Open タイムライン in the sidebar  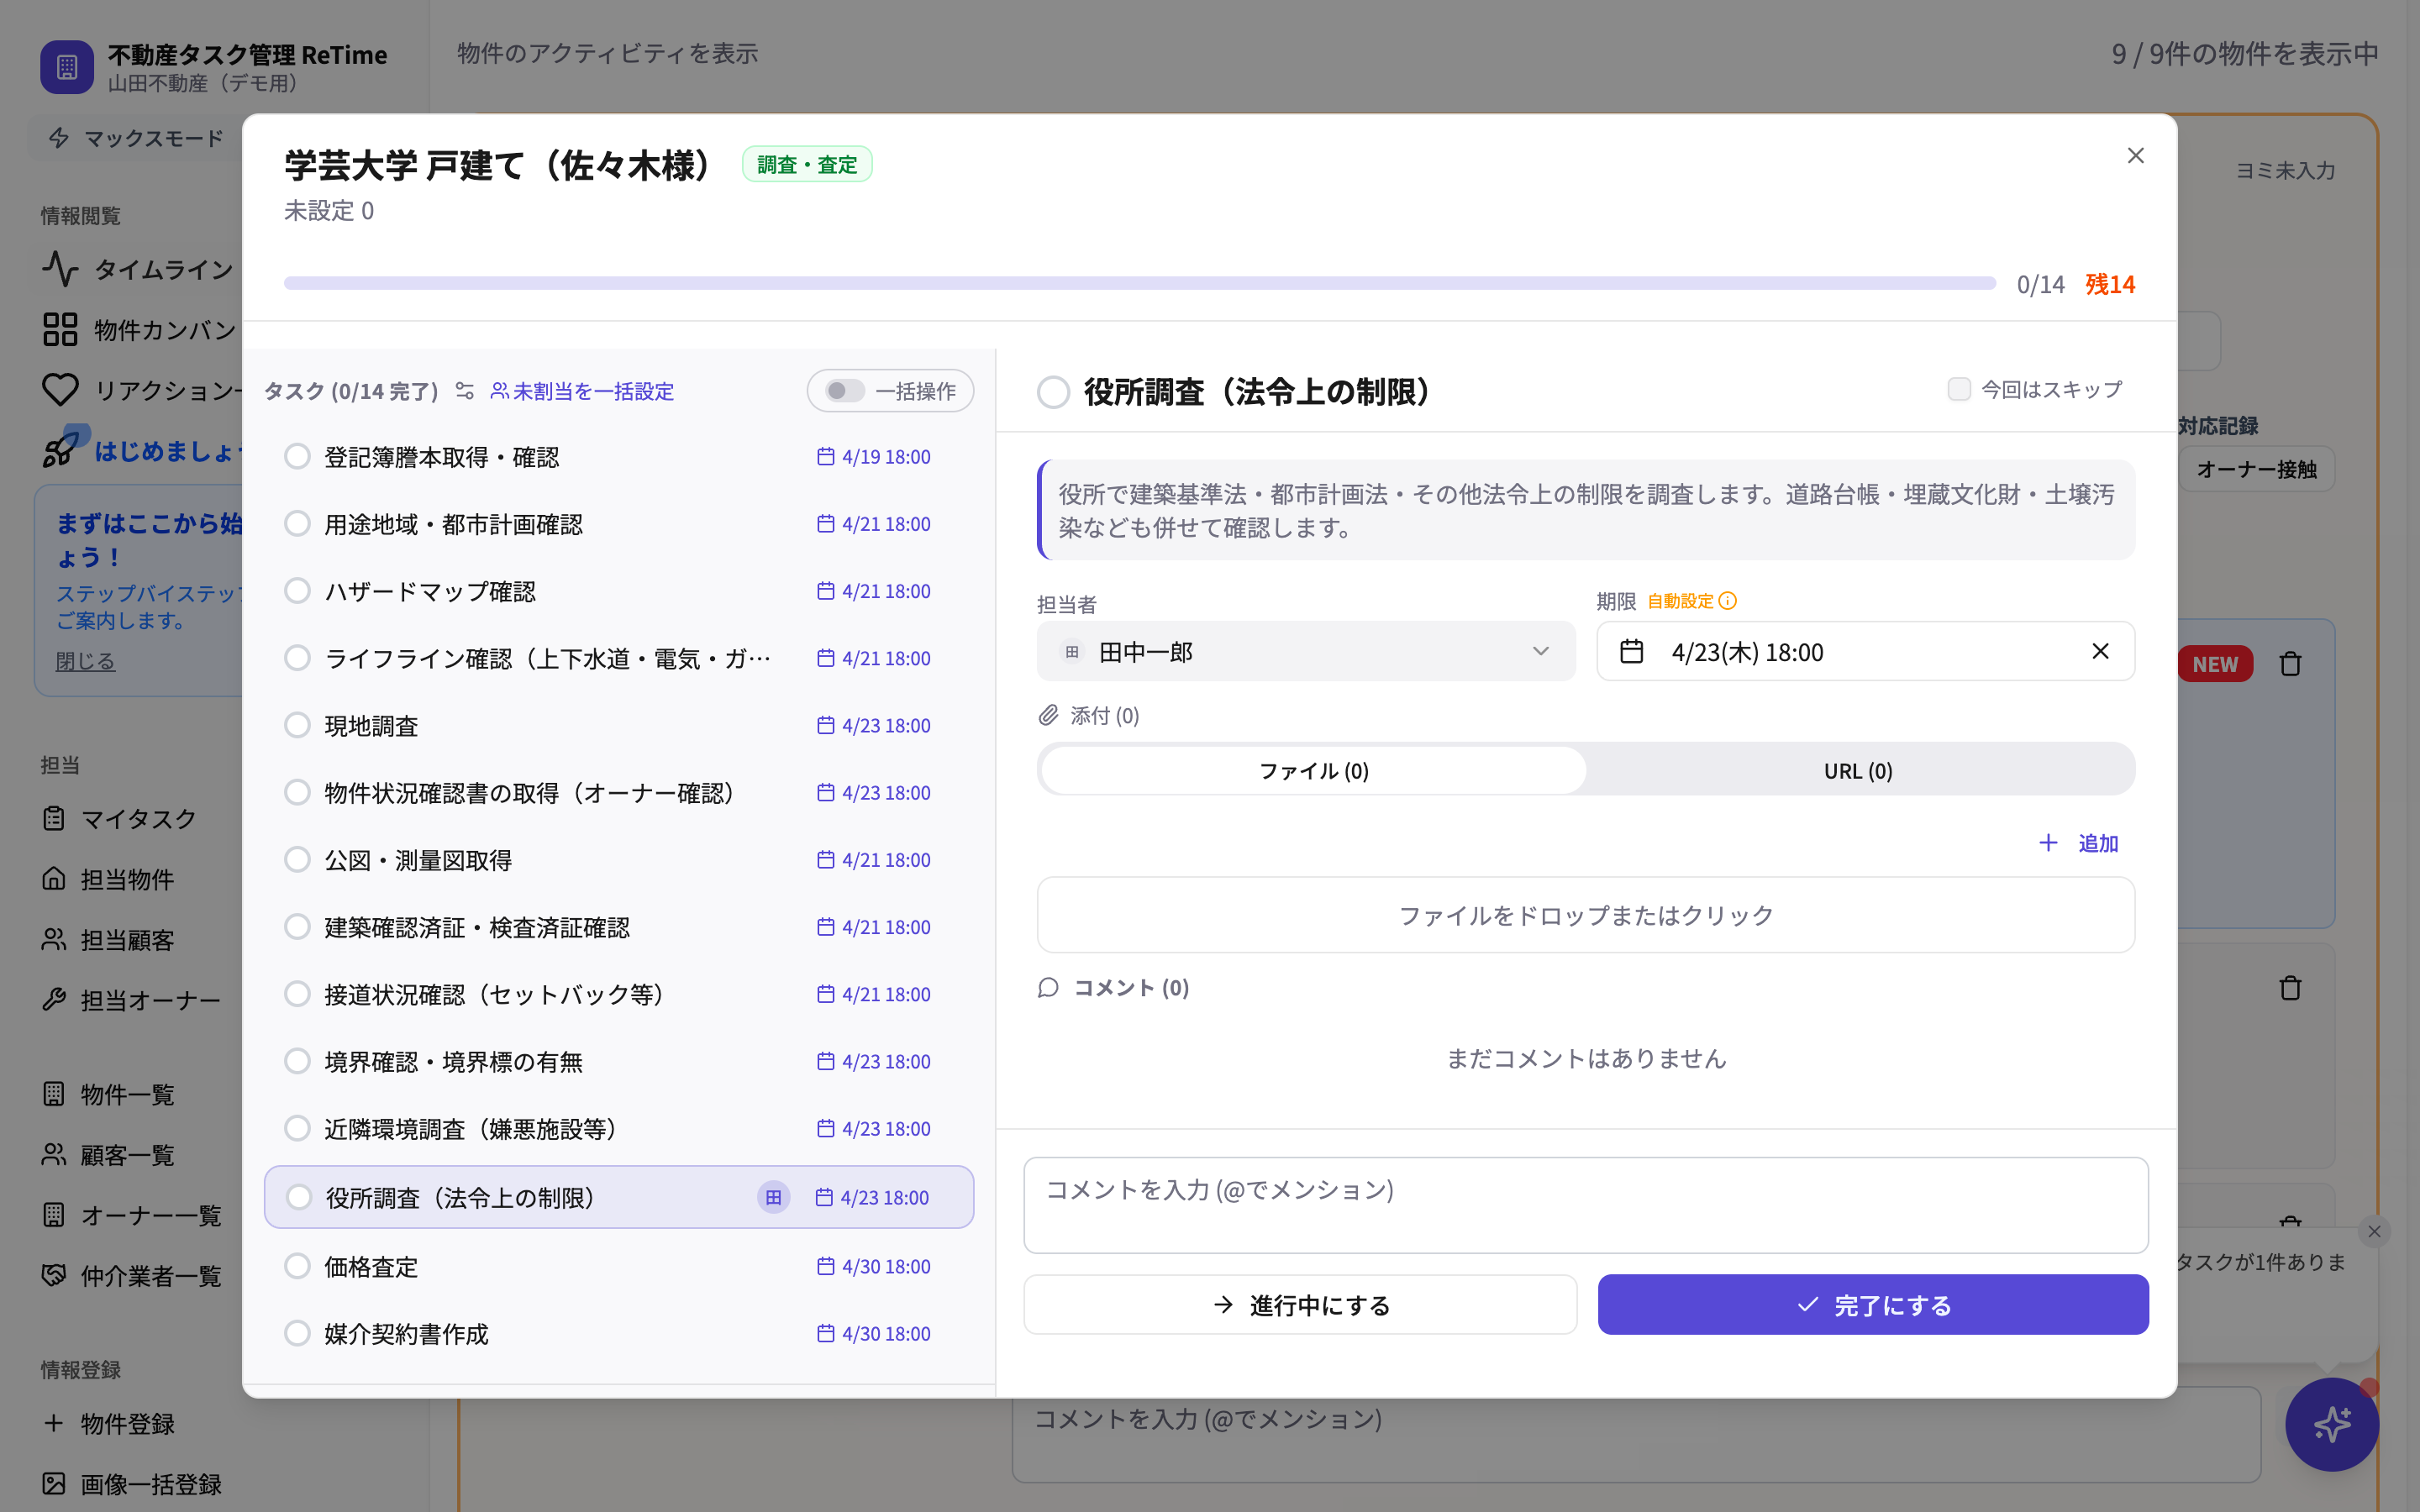(x=138, y=269)
